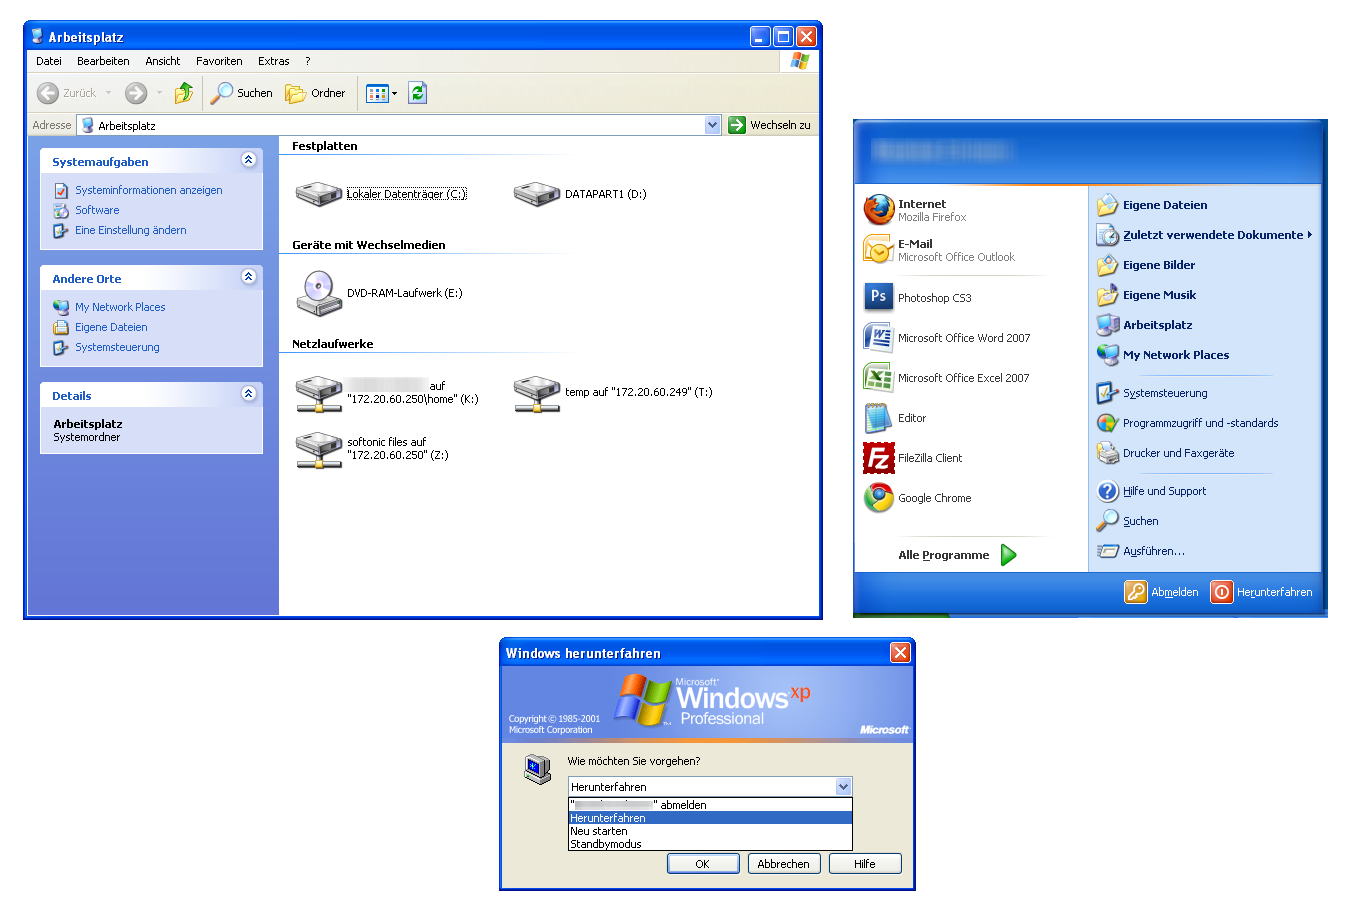Go up one folder level icon
Image resolution: width=1353 pixels, height=904 pixels.
tap(184, 93)
